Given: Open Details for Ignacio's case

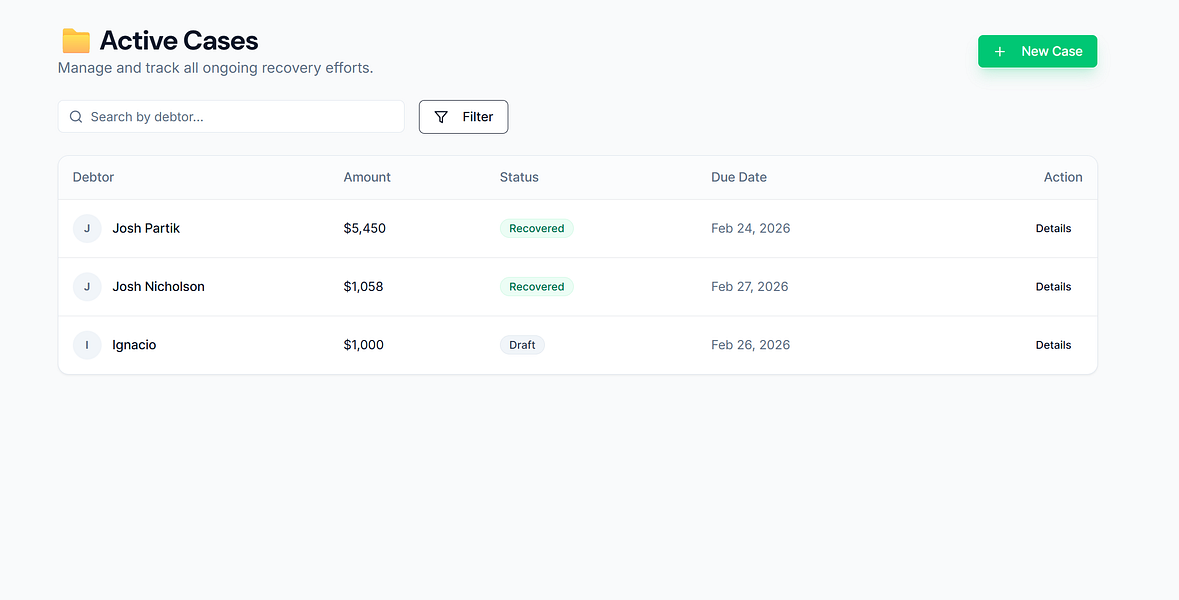Looking at the screenshot, I should (1053, 345).
